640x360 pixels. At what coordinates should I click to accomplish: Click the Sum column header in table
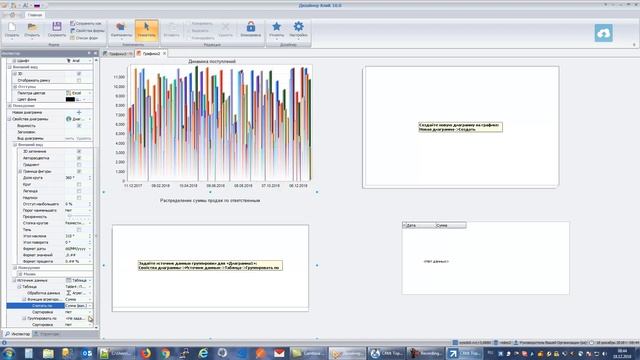pyautogui.click(x=450, y=225)
